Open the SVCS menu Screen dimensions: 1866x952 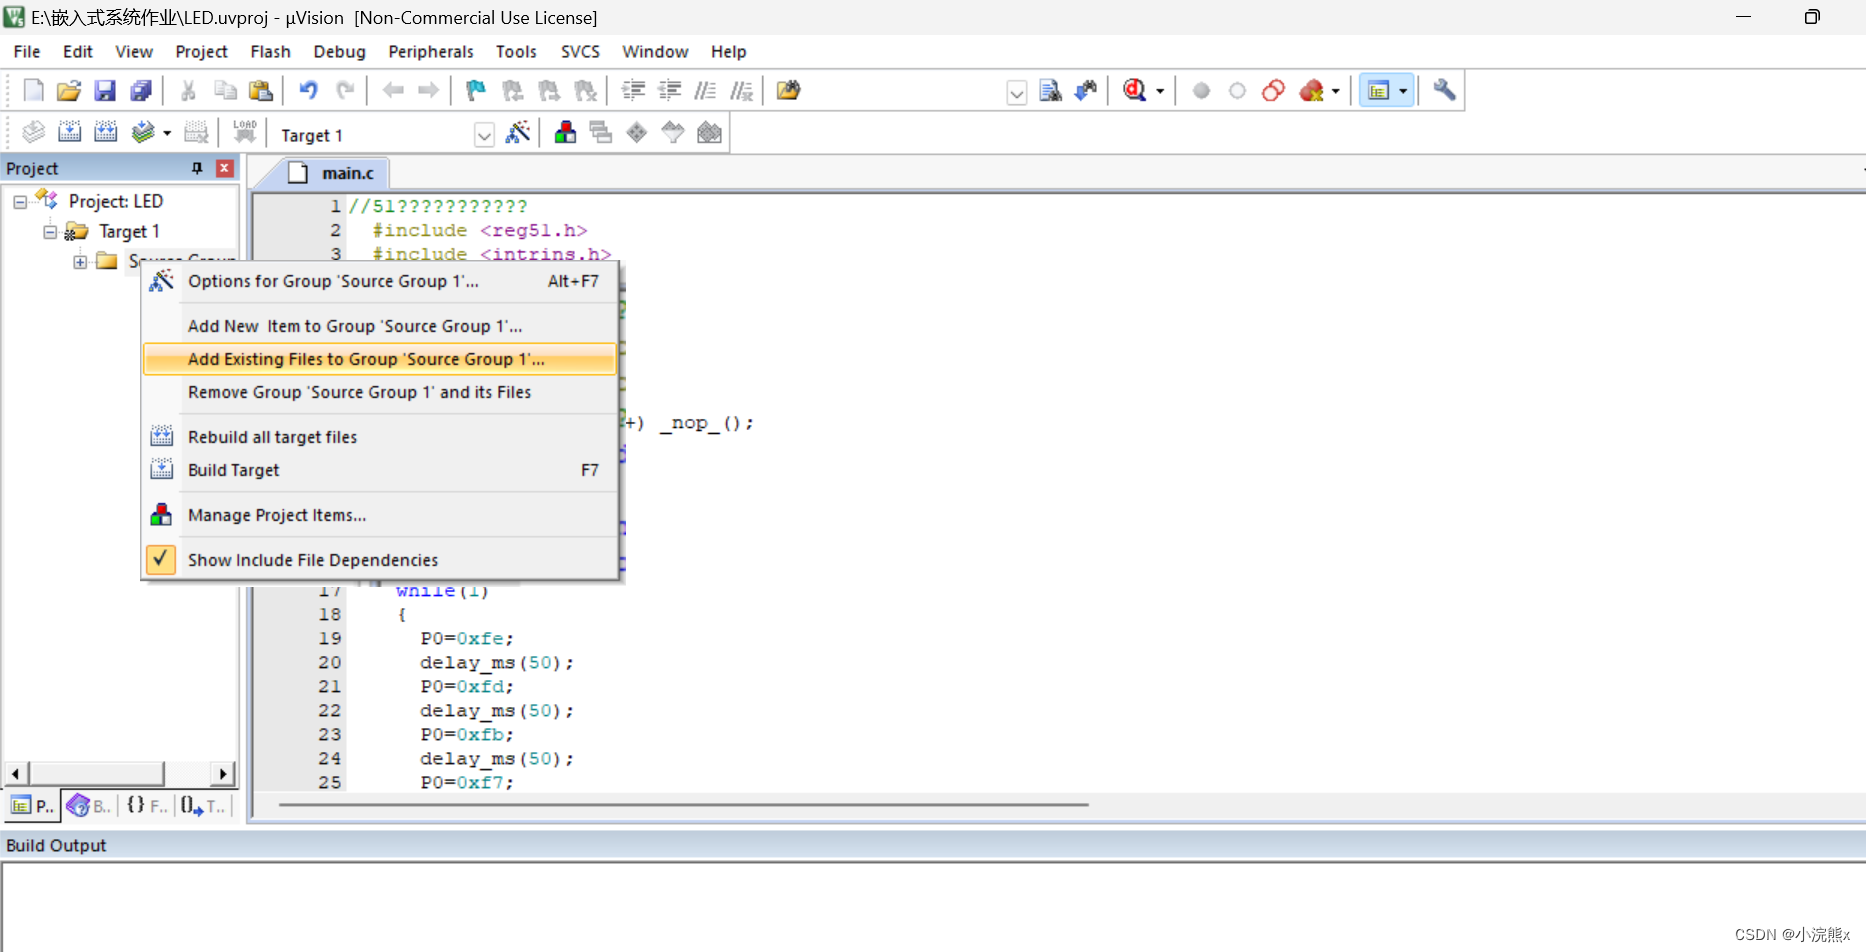tap(580, 52)
